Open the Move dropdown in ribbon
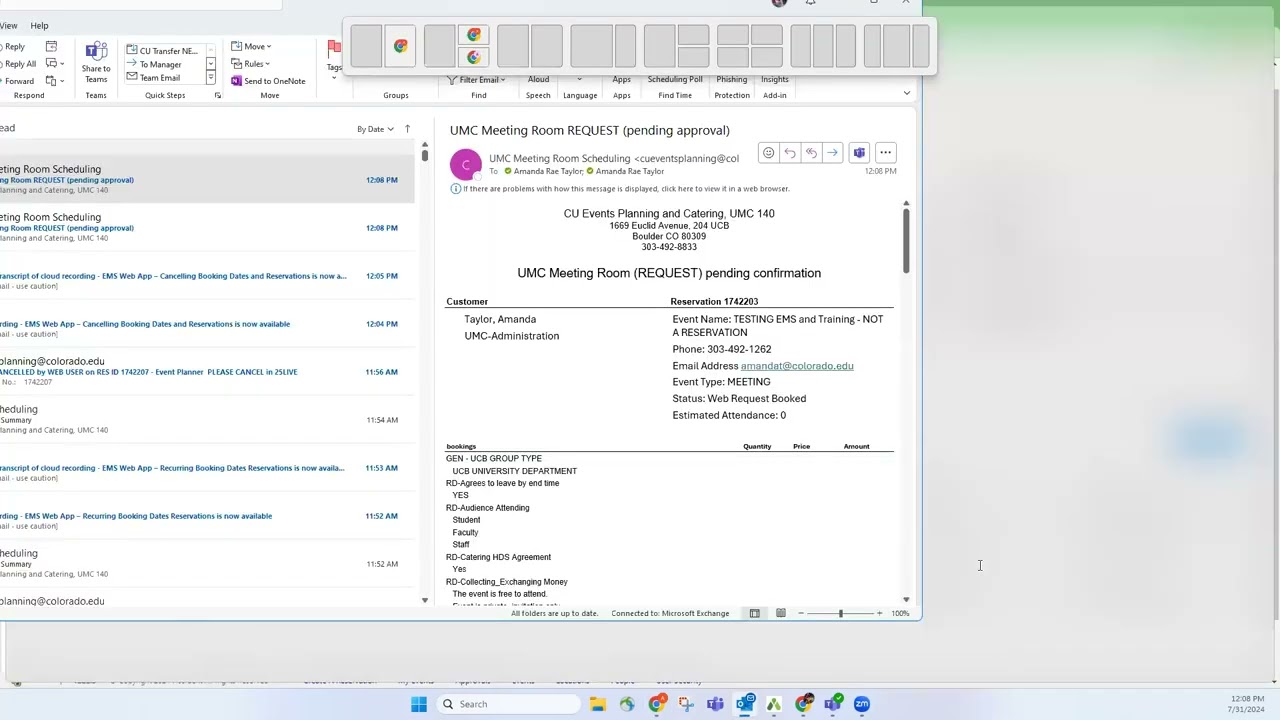 point(251,46)
